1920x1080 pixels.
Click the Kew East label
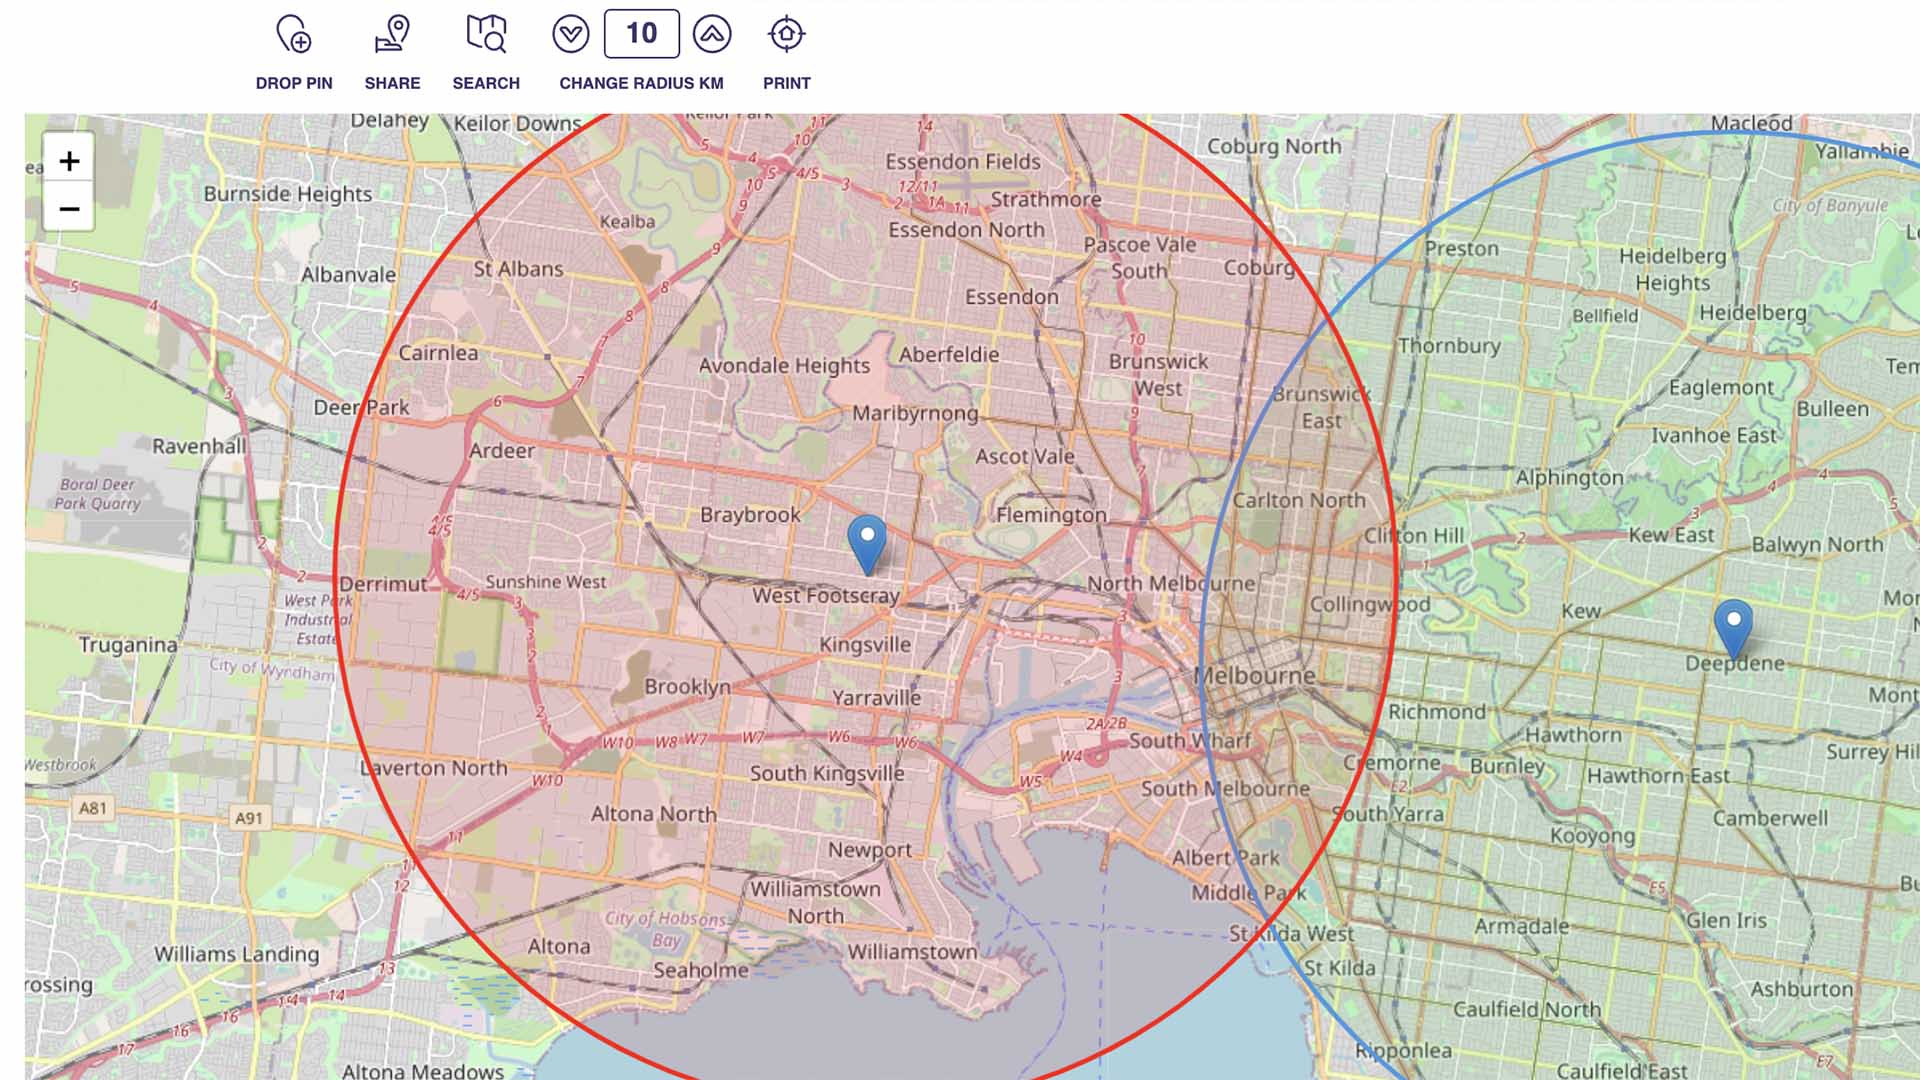point(1671,535)
